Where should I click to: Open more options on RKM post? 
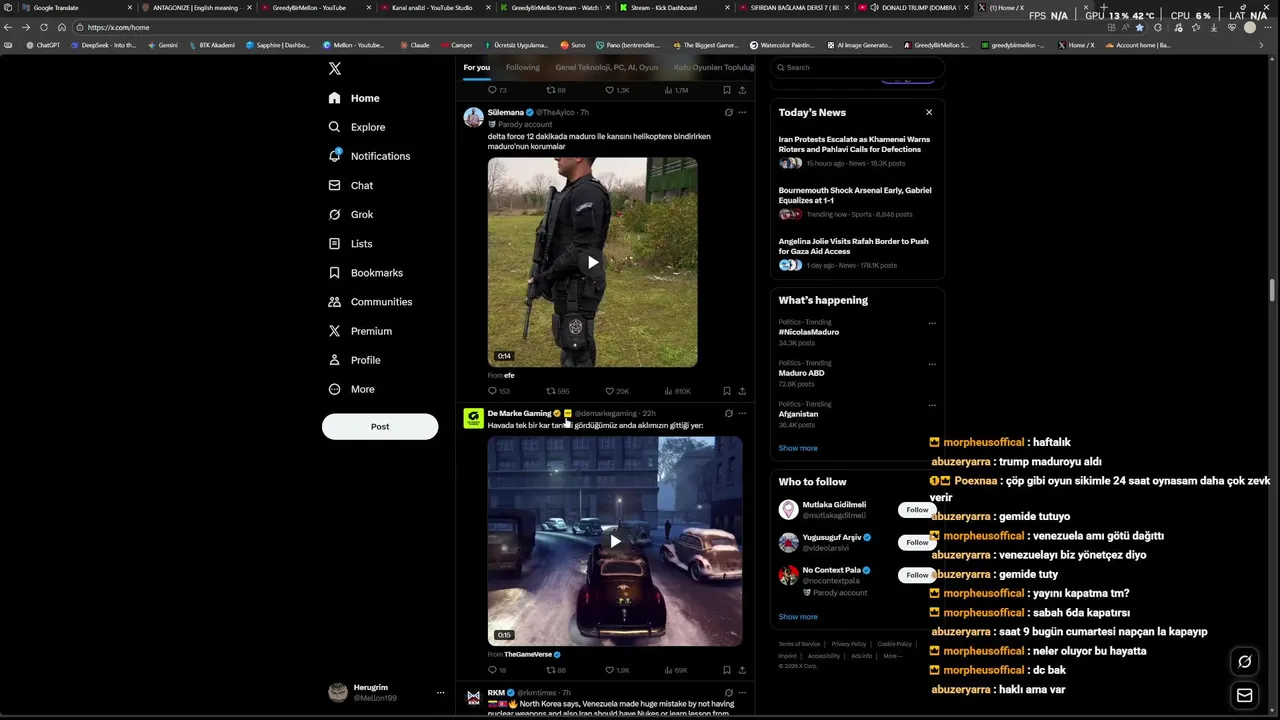742,692
